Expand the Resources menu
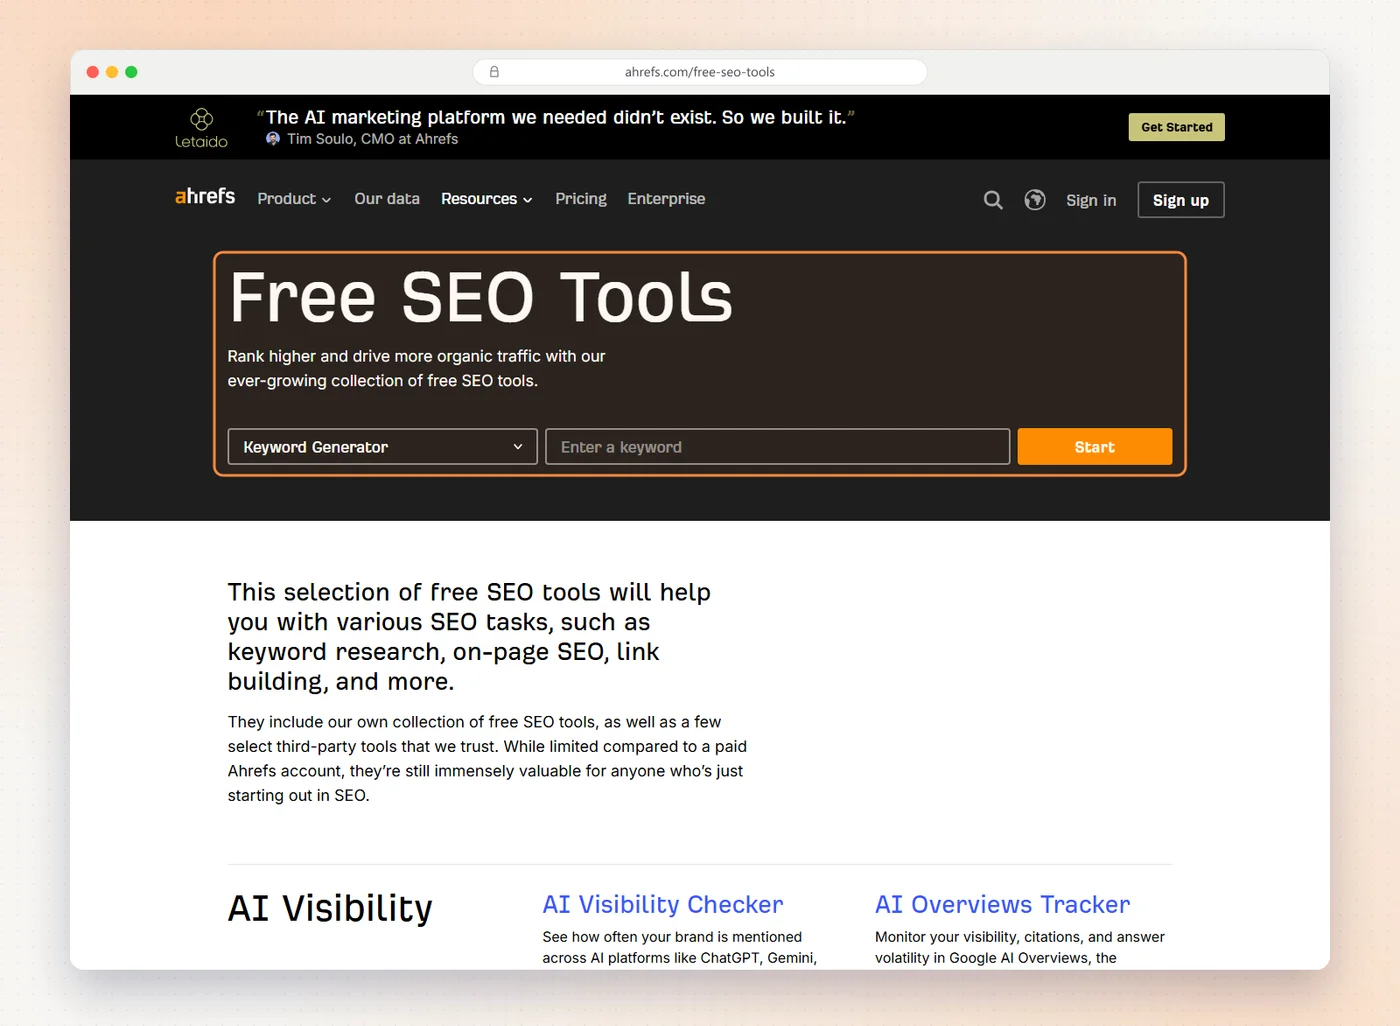1400x1026 pixels. (487, 199)
